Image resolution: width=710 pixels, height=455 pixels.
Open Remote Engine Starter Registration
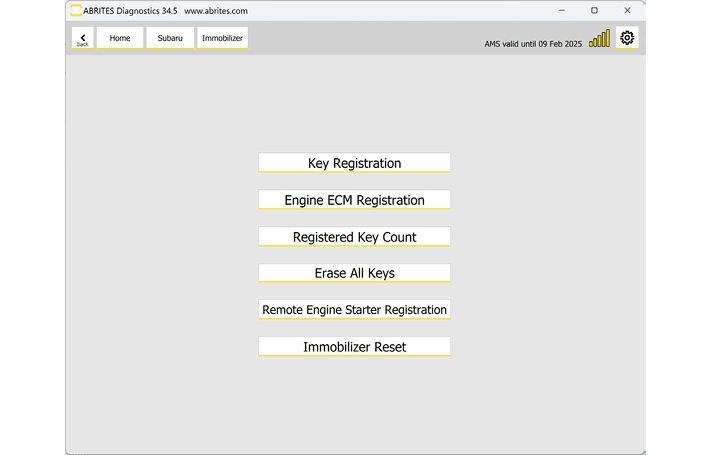pos(354,310)
